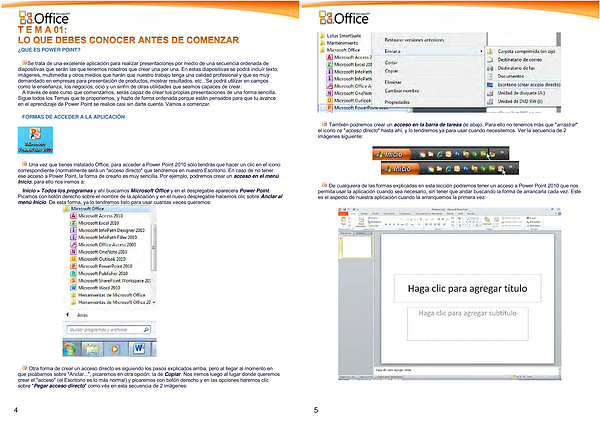Expand the Lotus SmartSuite folder
Image resolution: width=600 pixels, height=424 pixels.
pyautogui.click(x=340, y=36)
